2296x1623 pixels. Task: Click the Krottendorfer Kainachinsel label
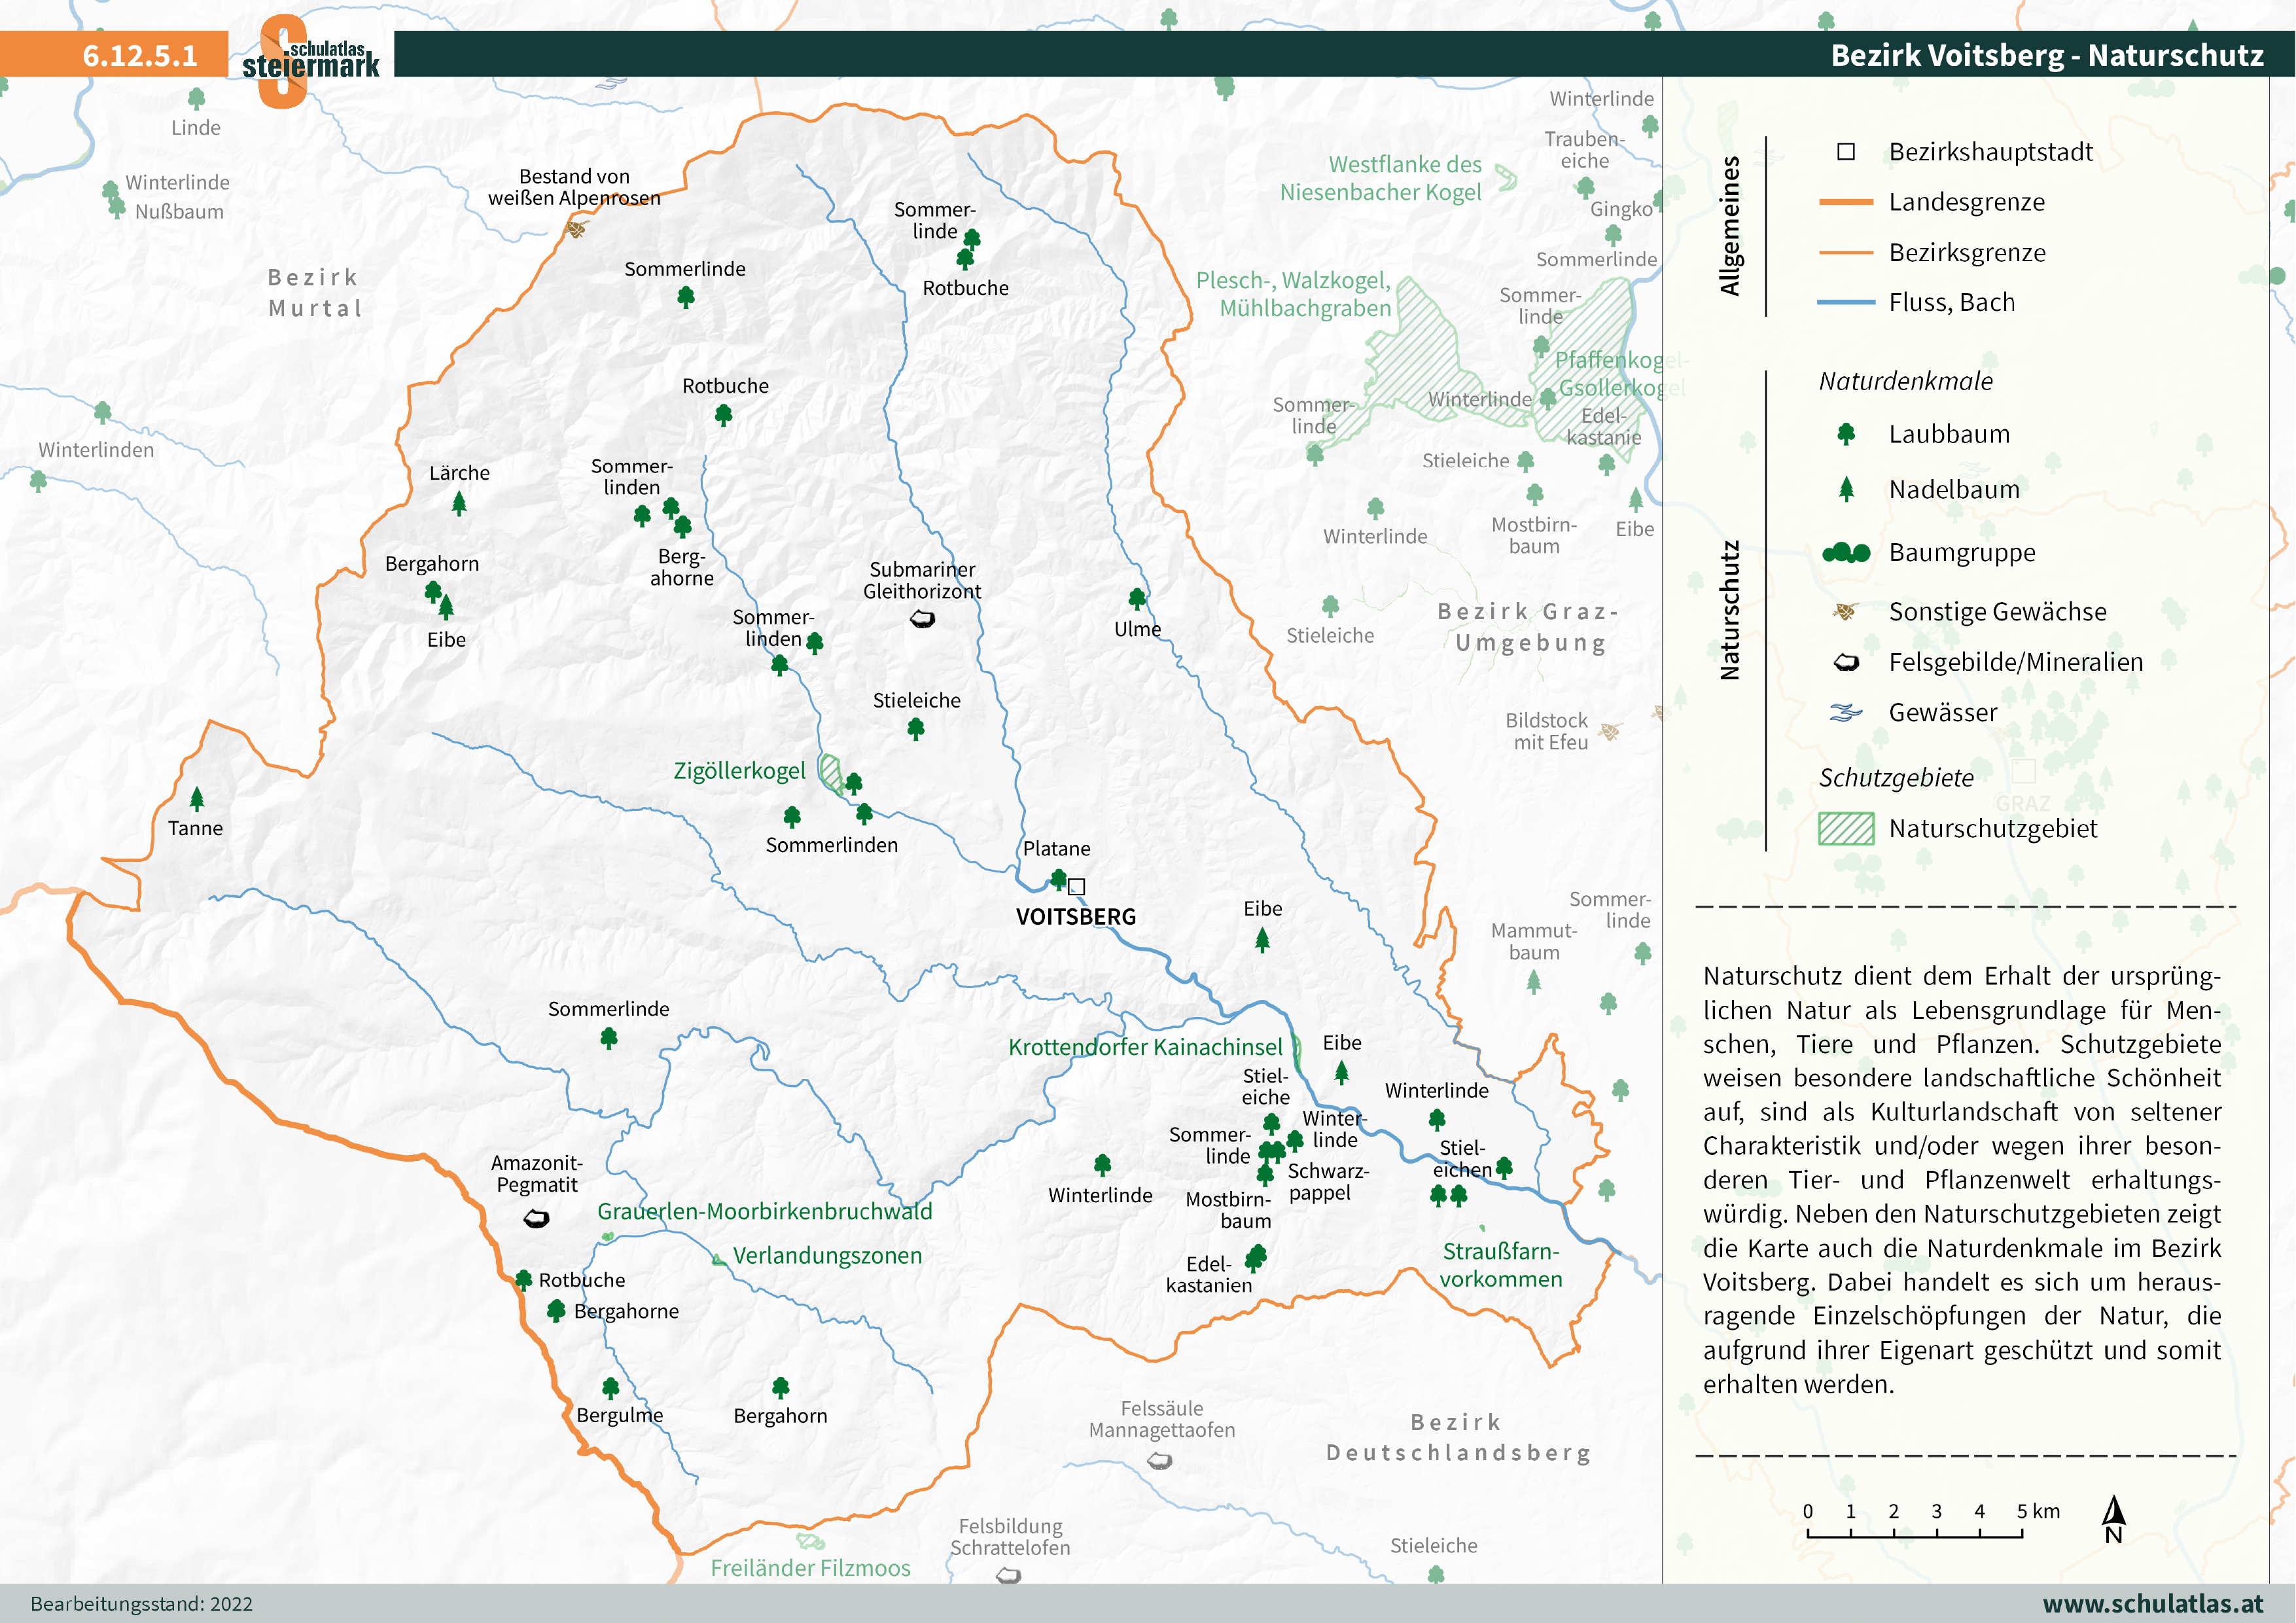1145,1047
